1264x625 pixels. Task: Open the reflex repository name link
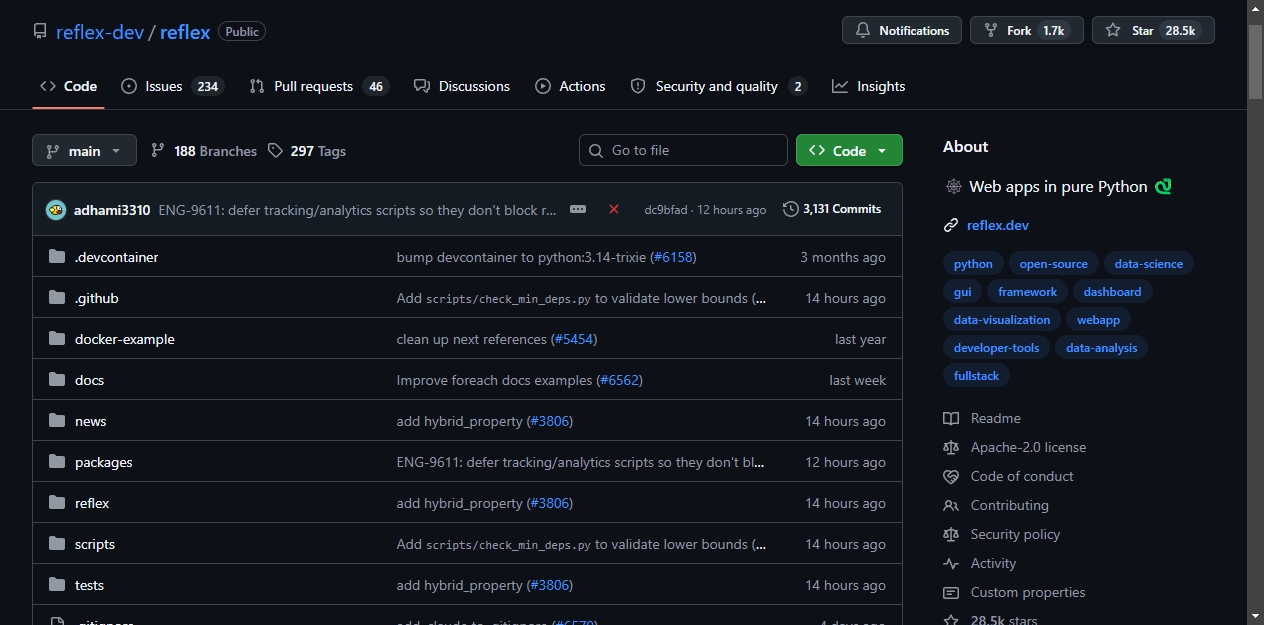(x=185, y=32)
